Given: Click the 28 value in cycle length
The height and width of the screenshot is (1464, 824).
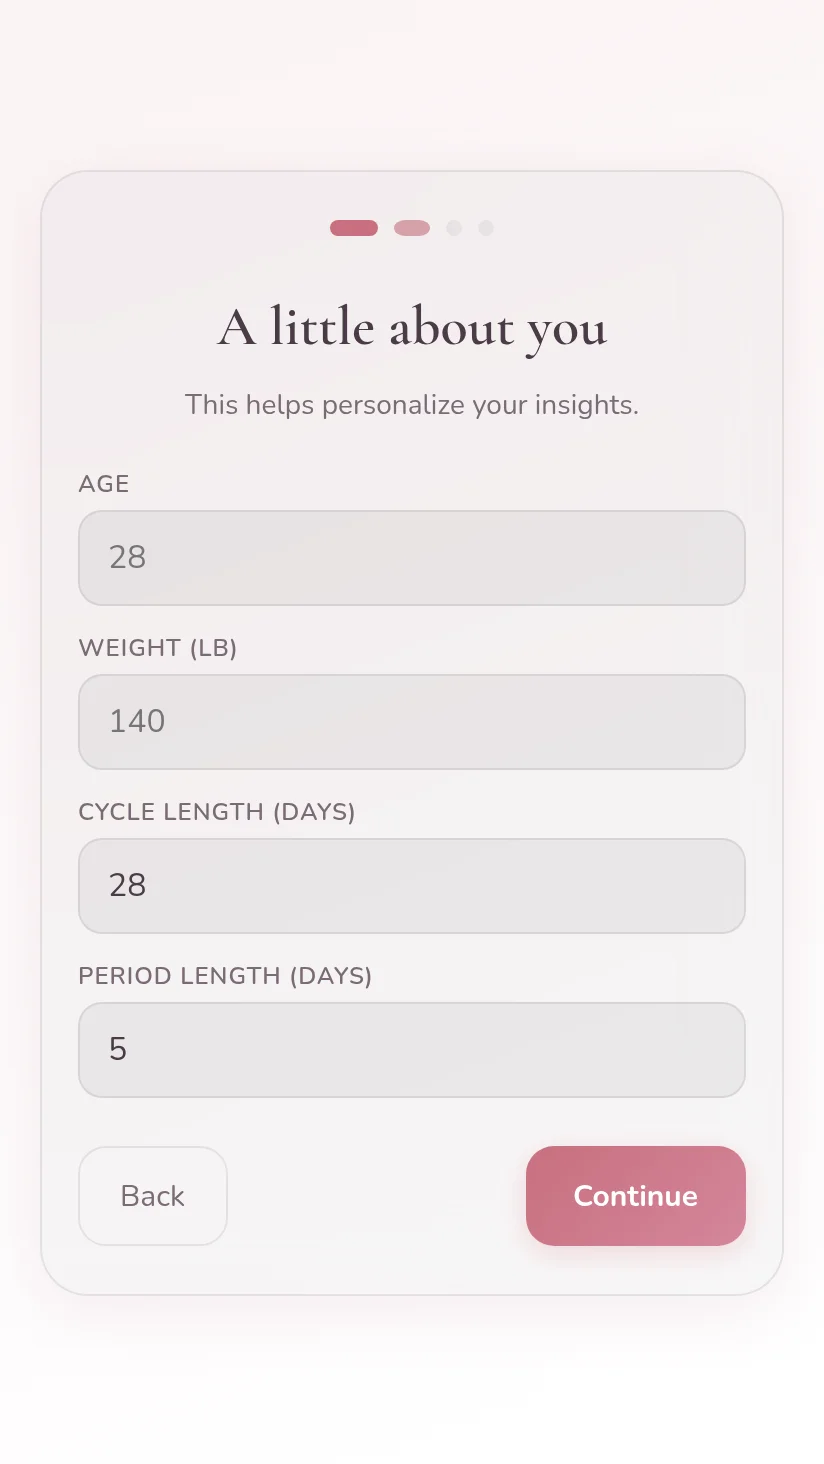Looking at the screenshot, I should [x=128, y=885].
